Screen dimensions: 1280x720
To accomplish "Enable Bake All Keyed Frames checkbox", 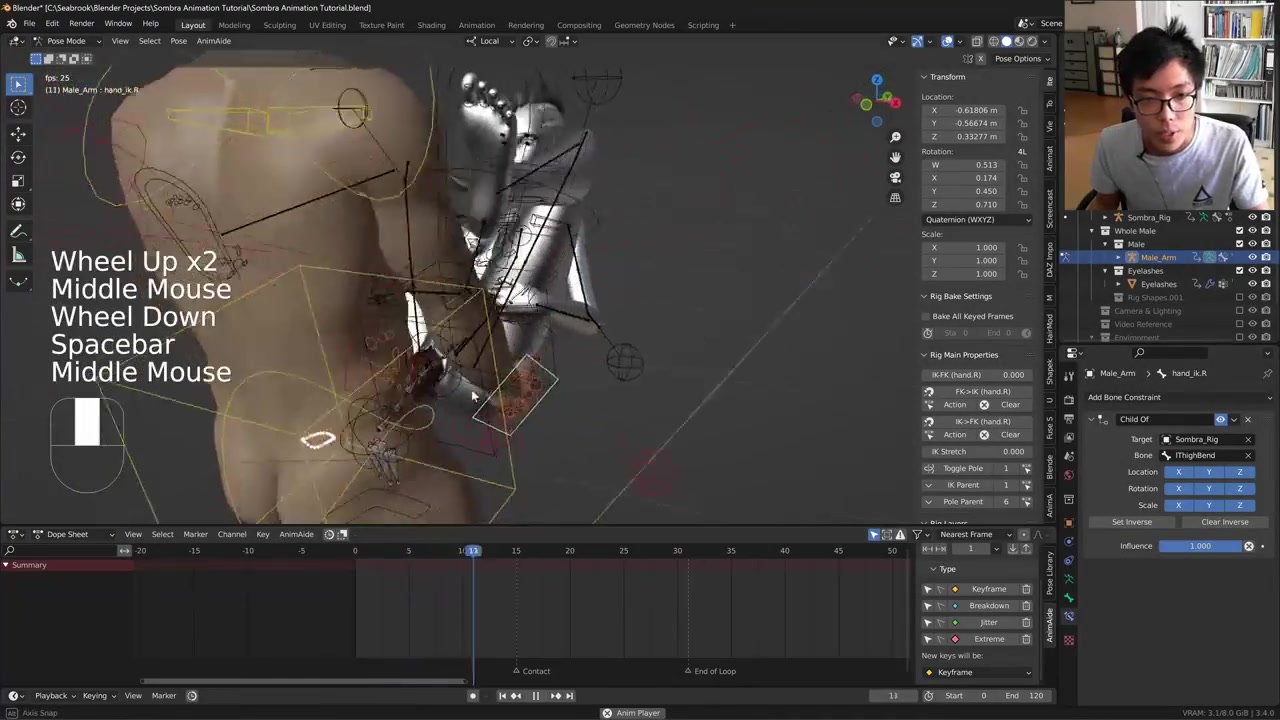I will (x=927, y=316).
